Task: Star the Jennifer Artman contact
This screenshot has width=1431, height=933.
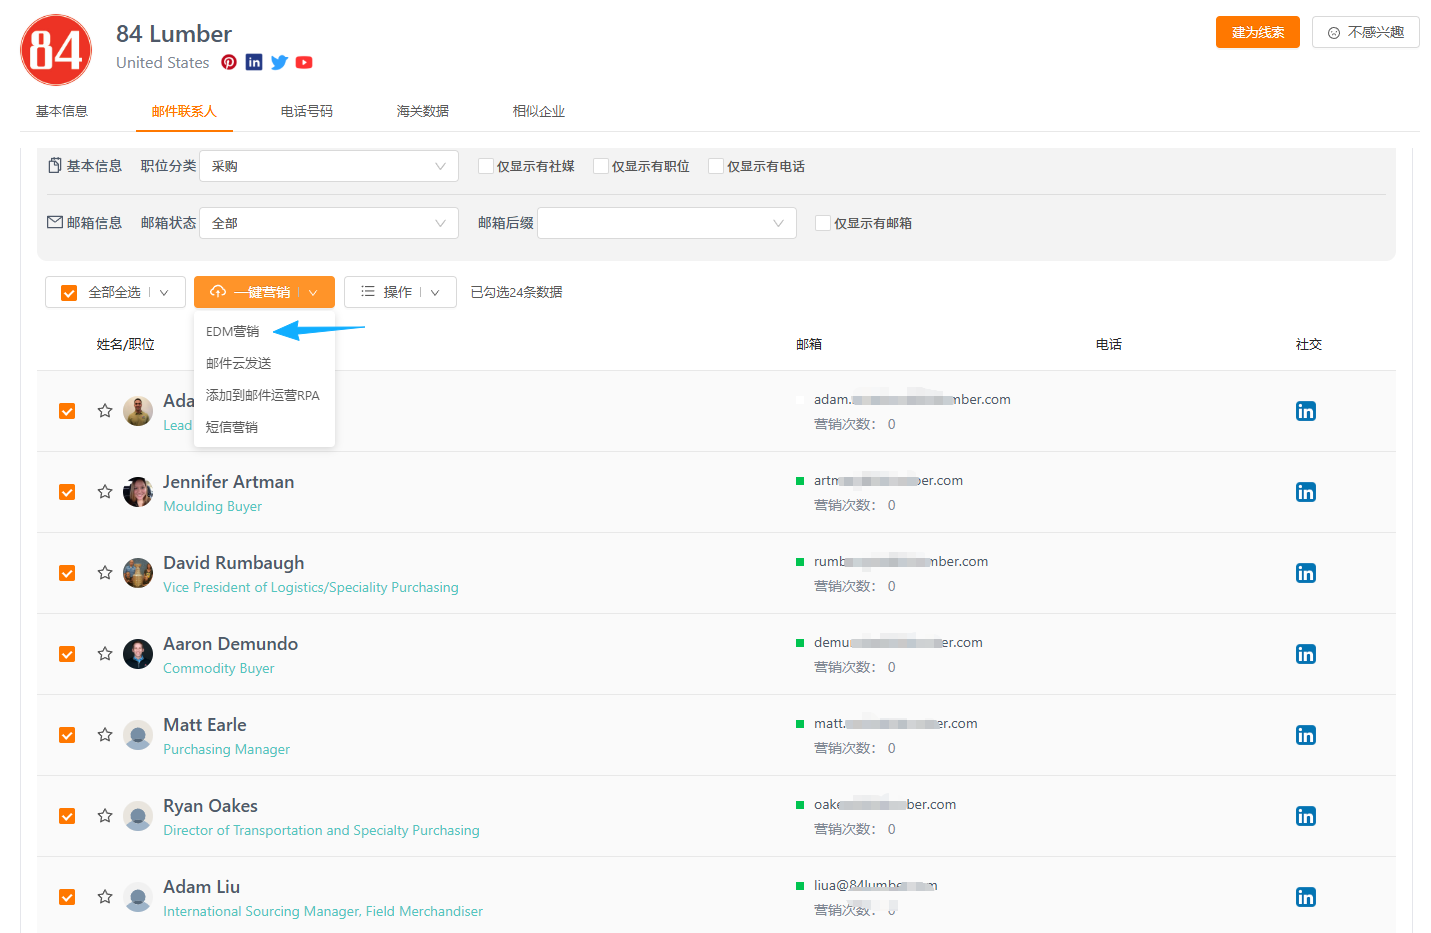Action: (105, 492)
